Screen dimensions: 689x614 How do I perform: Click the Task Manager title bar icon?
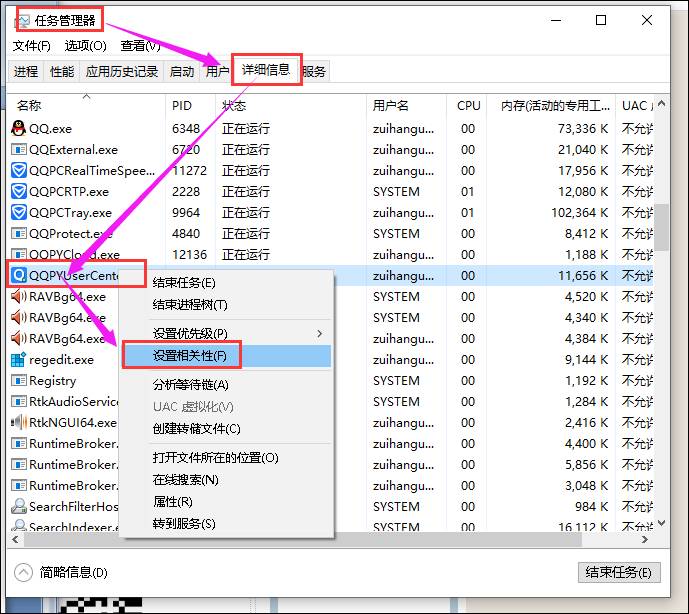(x=23, y=21)
